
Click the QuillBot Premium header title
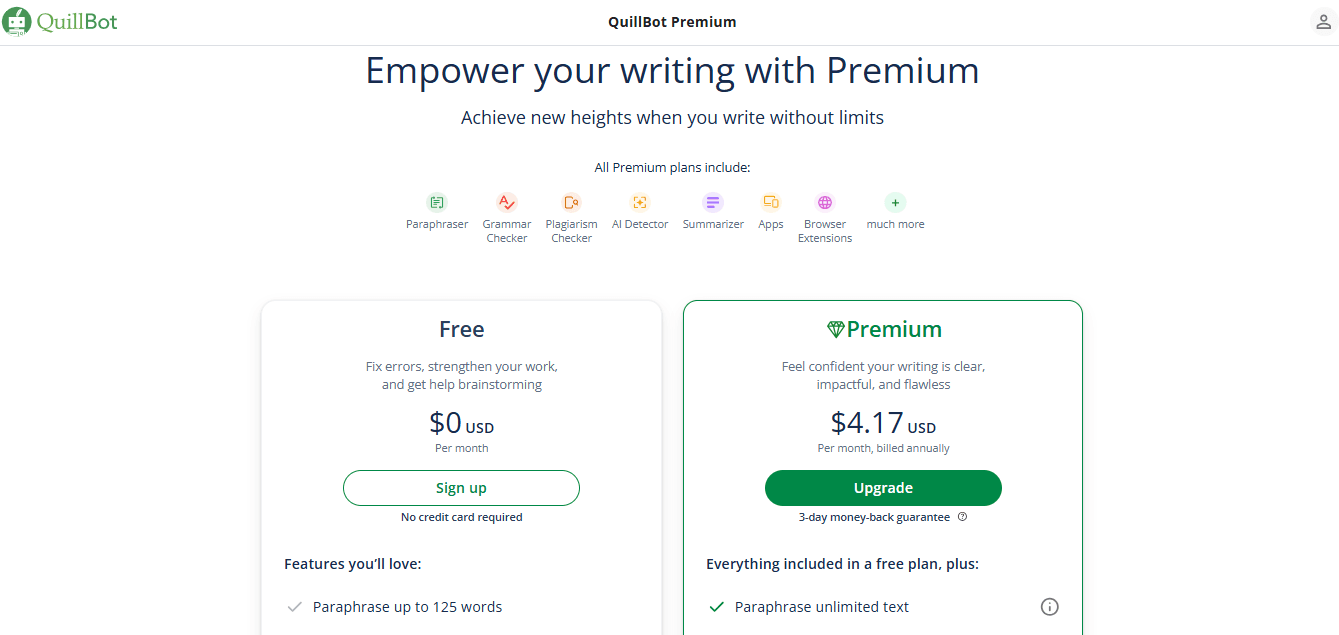(671, 21)
